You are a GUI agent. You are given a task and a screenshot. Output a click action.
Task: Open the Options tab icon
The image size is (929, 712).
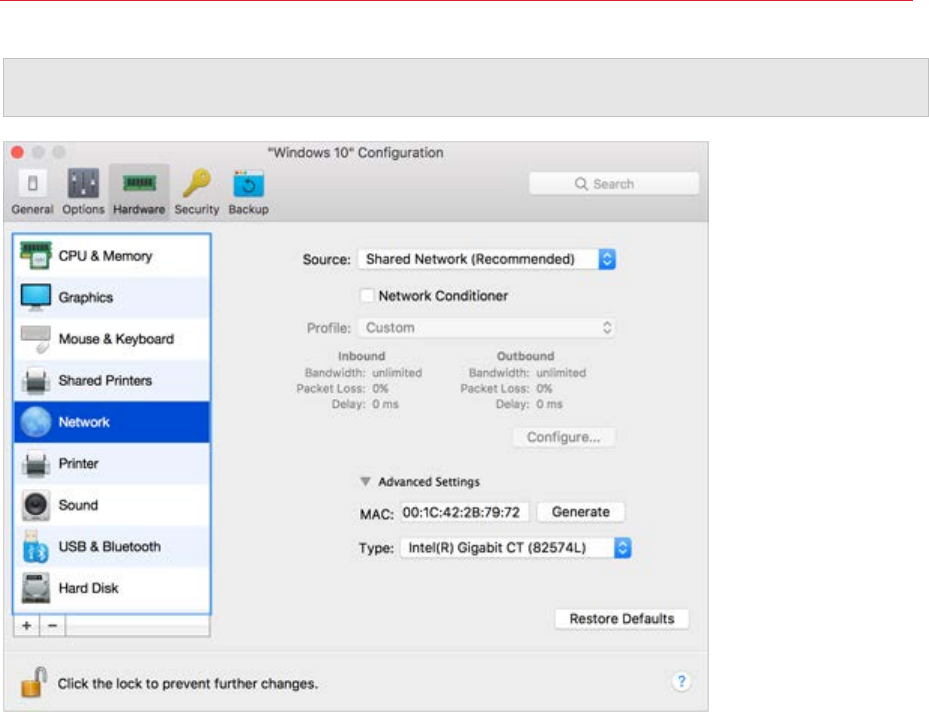click(x=83, y=183)
